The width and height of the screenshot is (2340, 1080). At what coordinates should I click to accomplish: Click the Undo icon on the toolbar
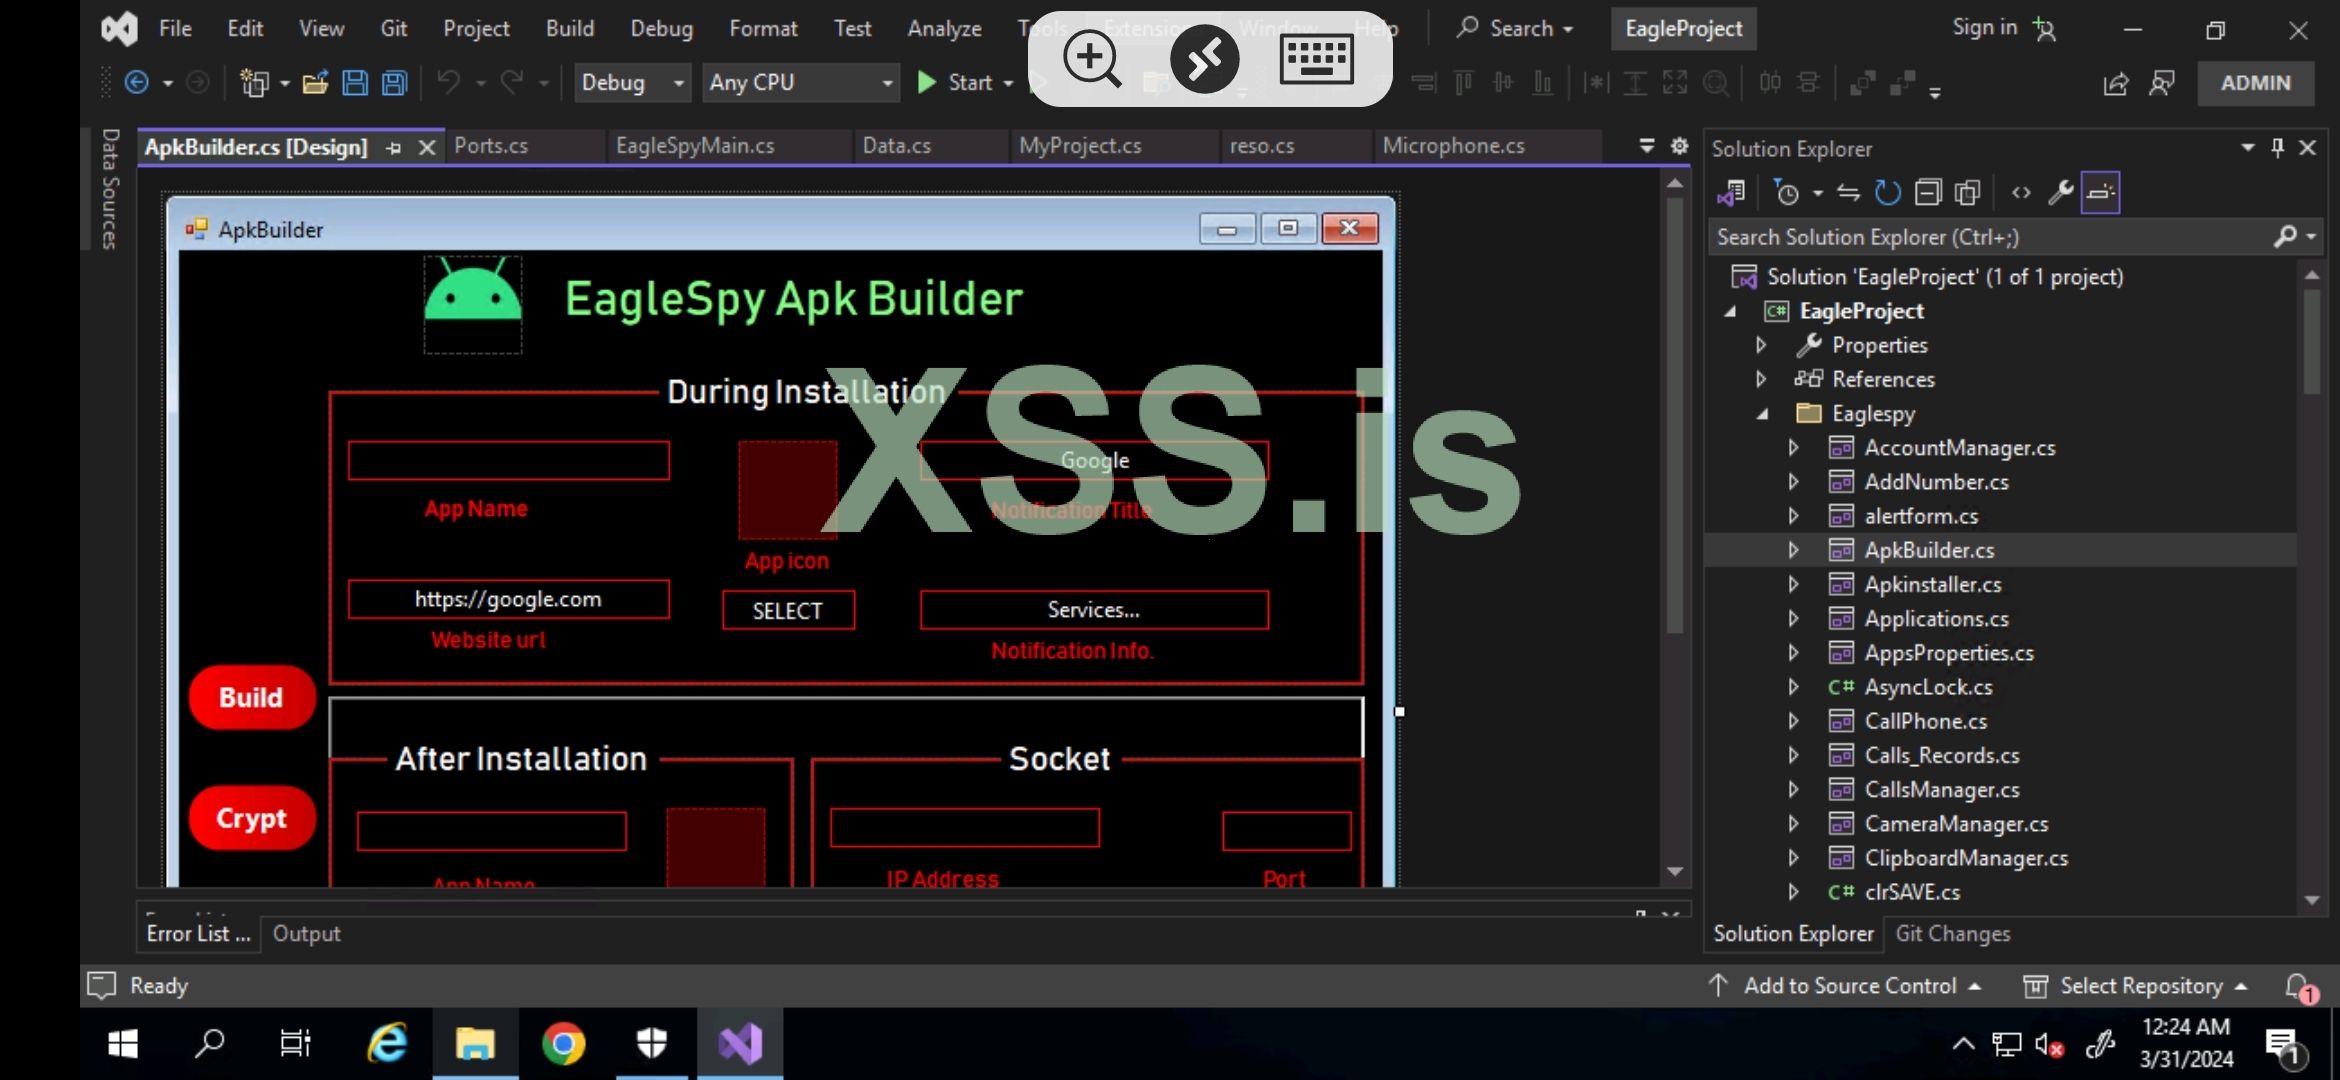448,83
